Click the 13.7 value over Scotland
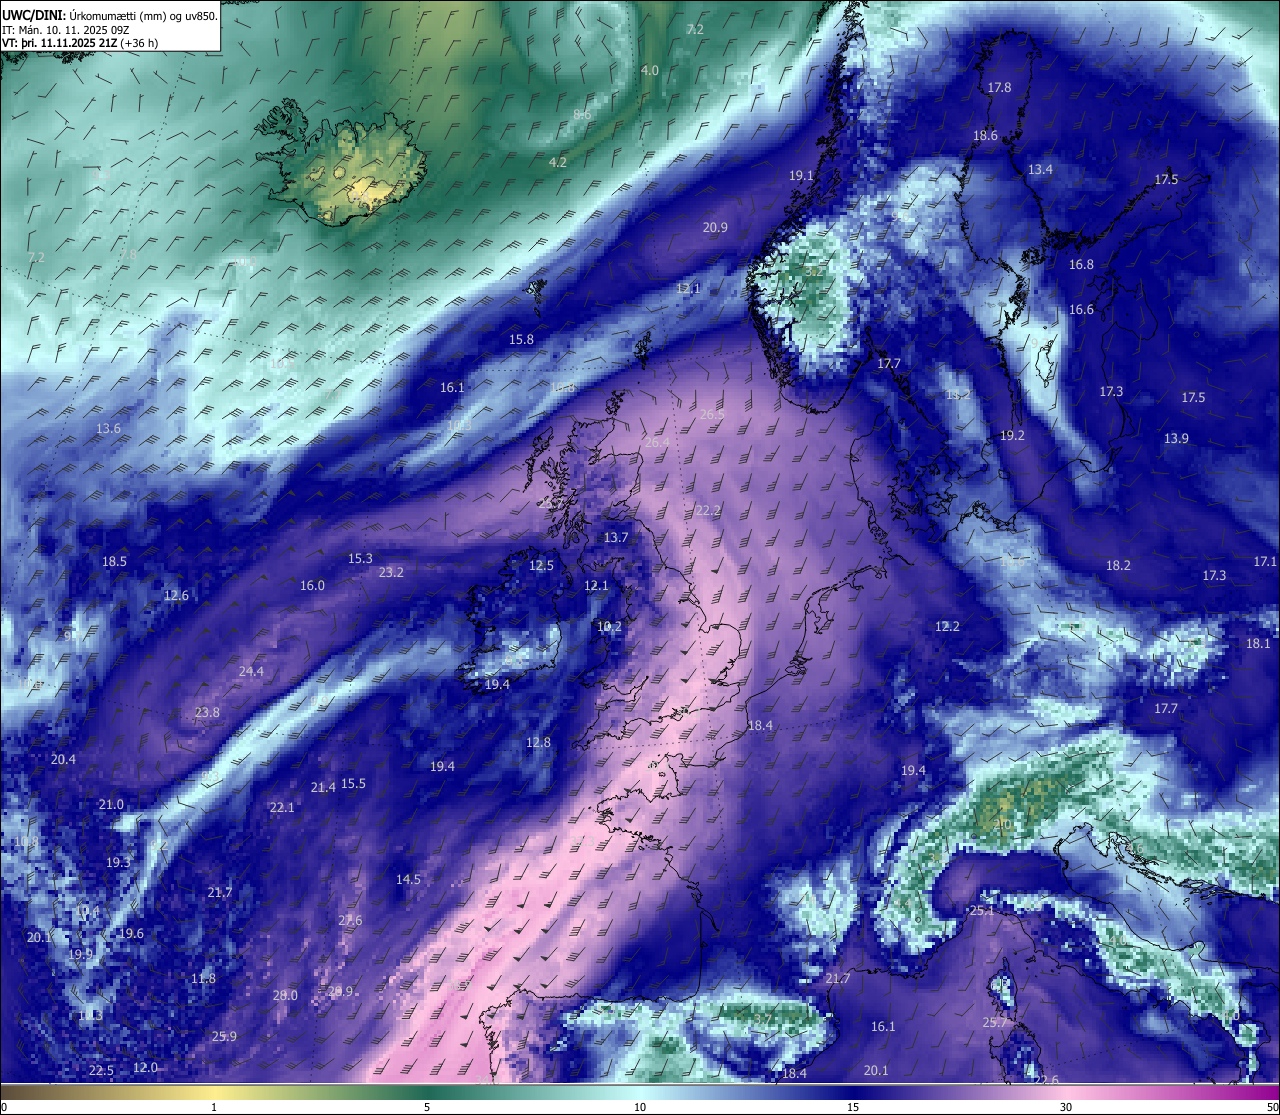 pyautogui.click(x=616, y=538)
